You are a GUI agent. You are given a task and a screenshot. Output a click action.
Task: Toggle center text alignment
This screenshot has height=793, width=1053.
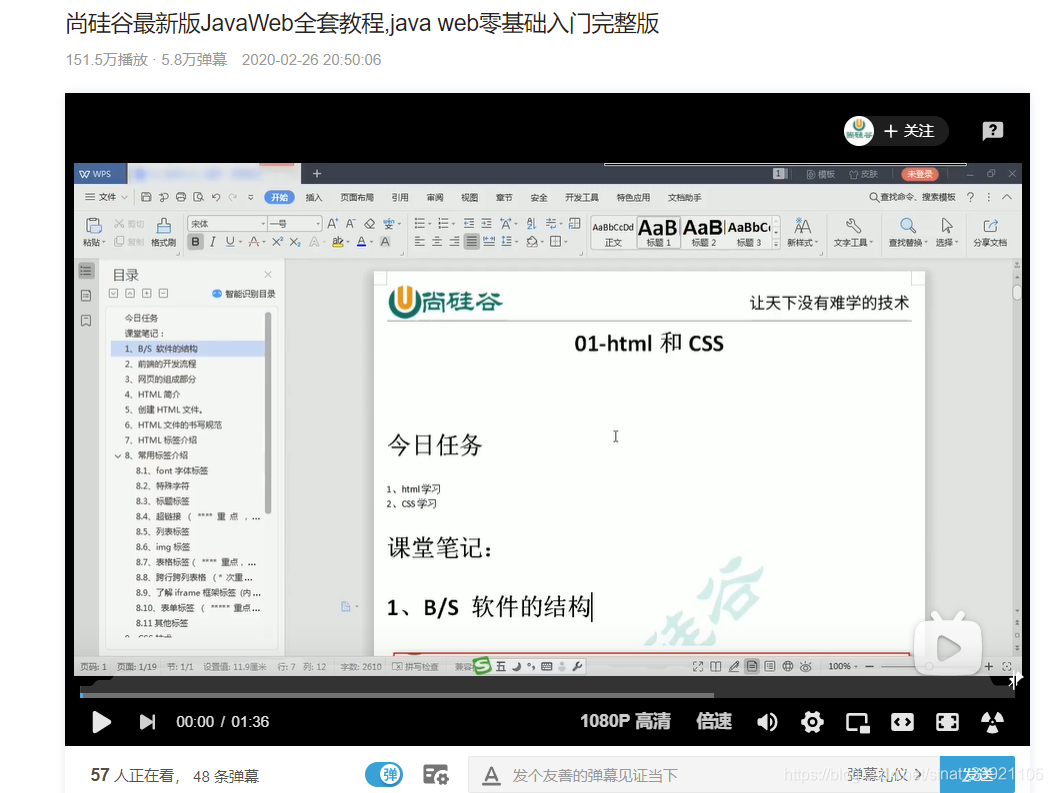coord(437,242)
